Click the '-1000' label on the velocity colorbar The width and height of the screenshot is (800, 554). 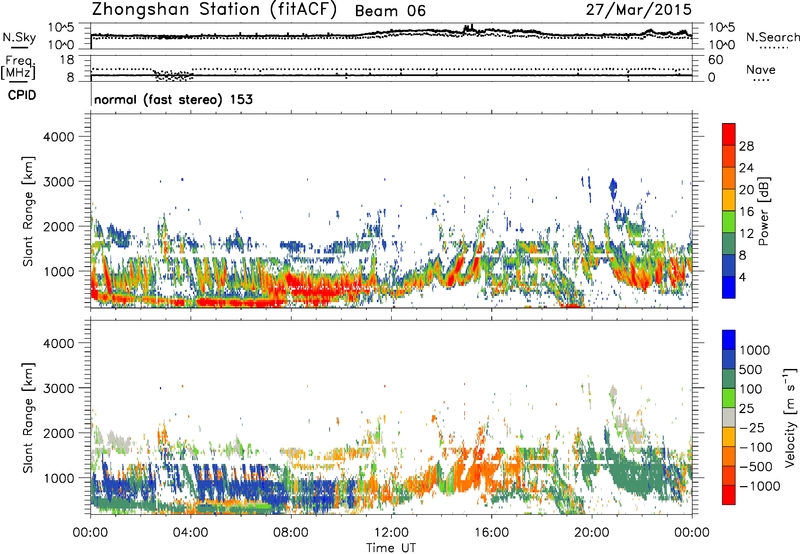point(759,486)
